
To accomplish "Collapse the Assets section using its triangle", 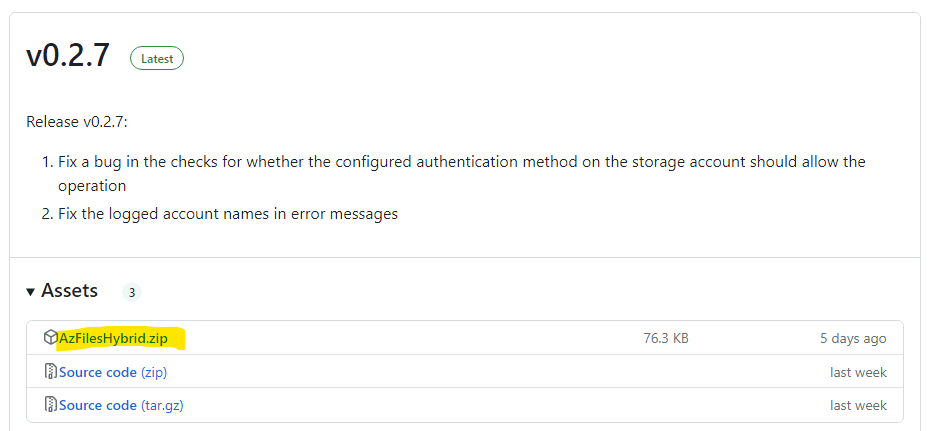I will click(31, 291).
